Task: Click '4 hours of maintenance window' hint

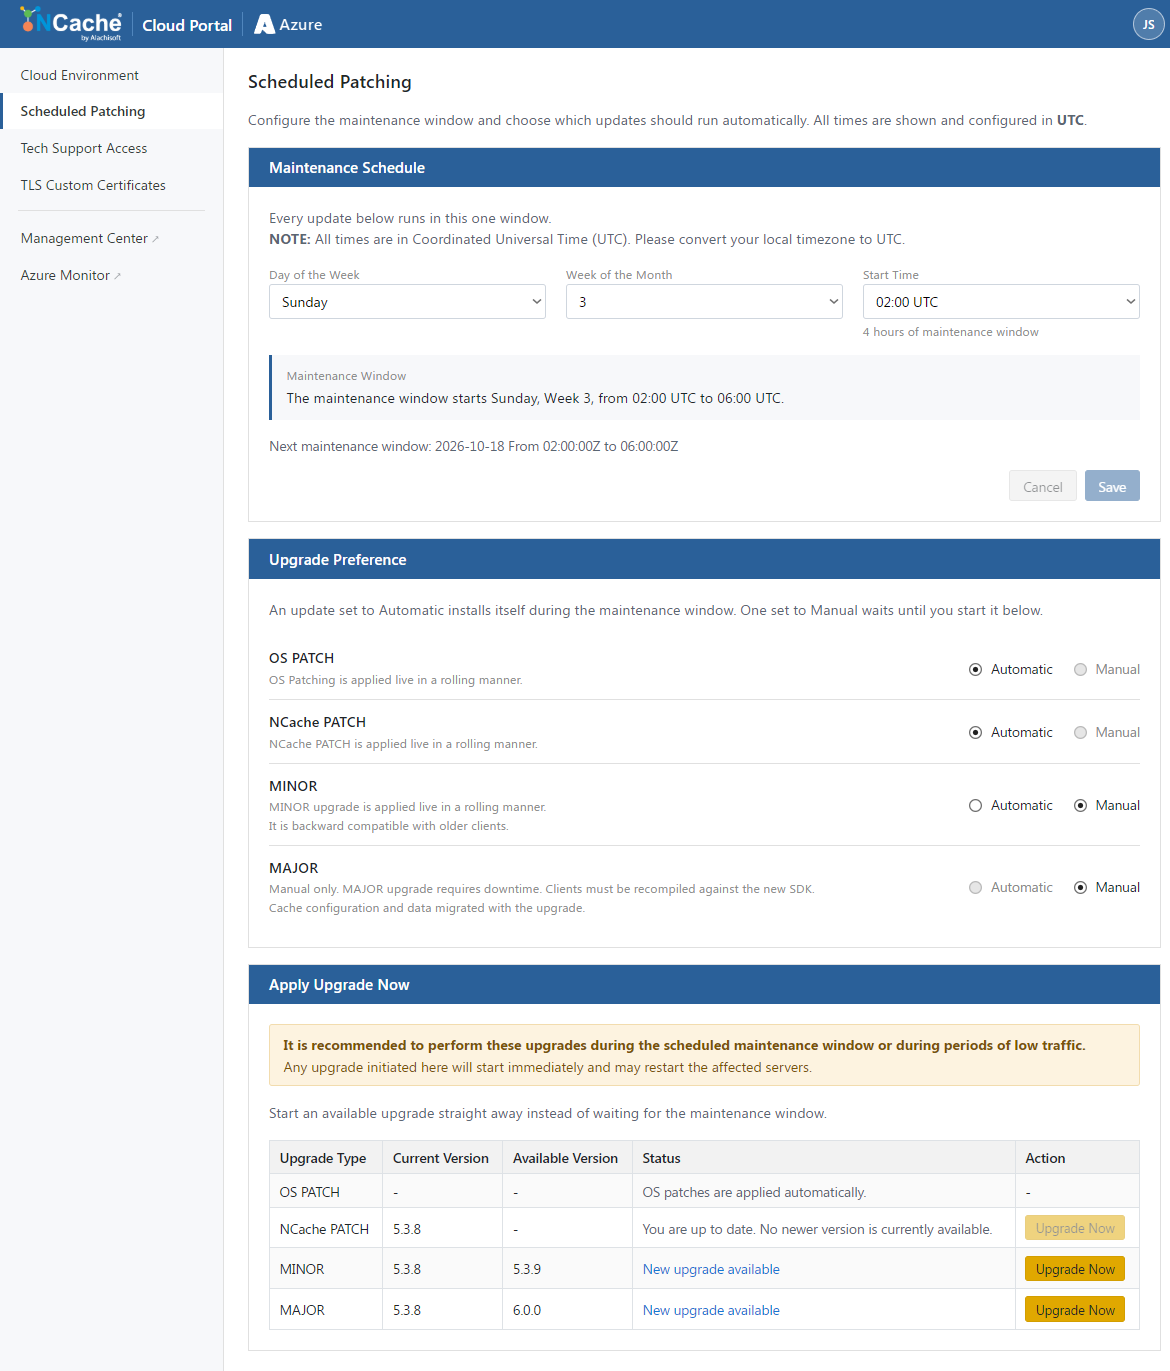Action: pyautogui.click(x=951, y=332)
